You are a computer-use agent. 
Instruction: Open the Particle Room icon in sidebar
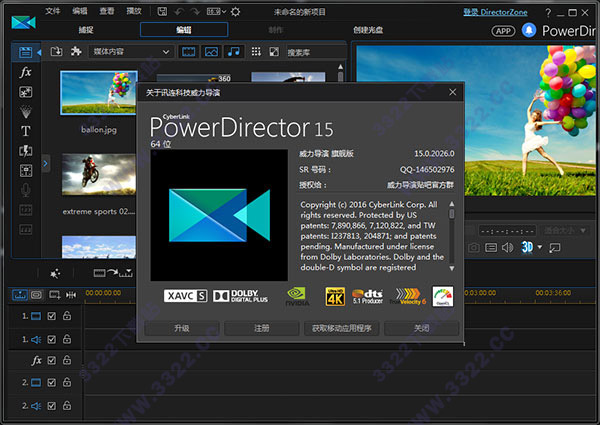tap(25, 112)
